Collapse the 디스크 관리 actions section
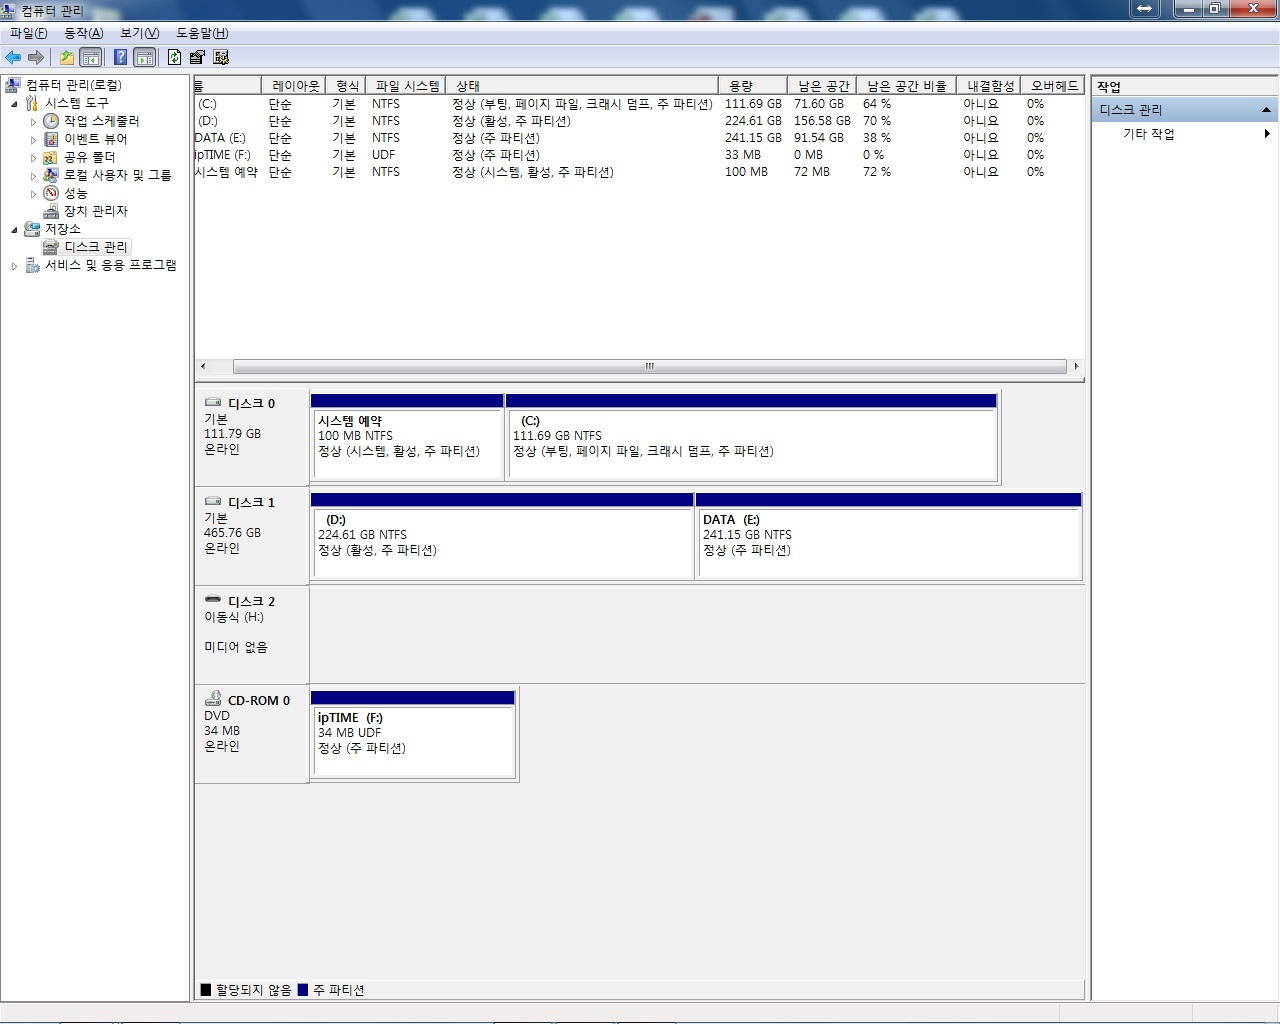 [1266, 110]
